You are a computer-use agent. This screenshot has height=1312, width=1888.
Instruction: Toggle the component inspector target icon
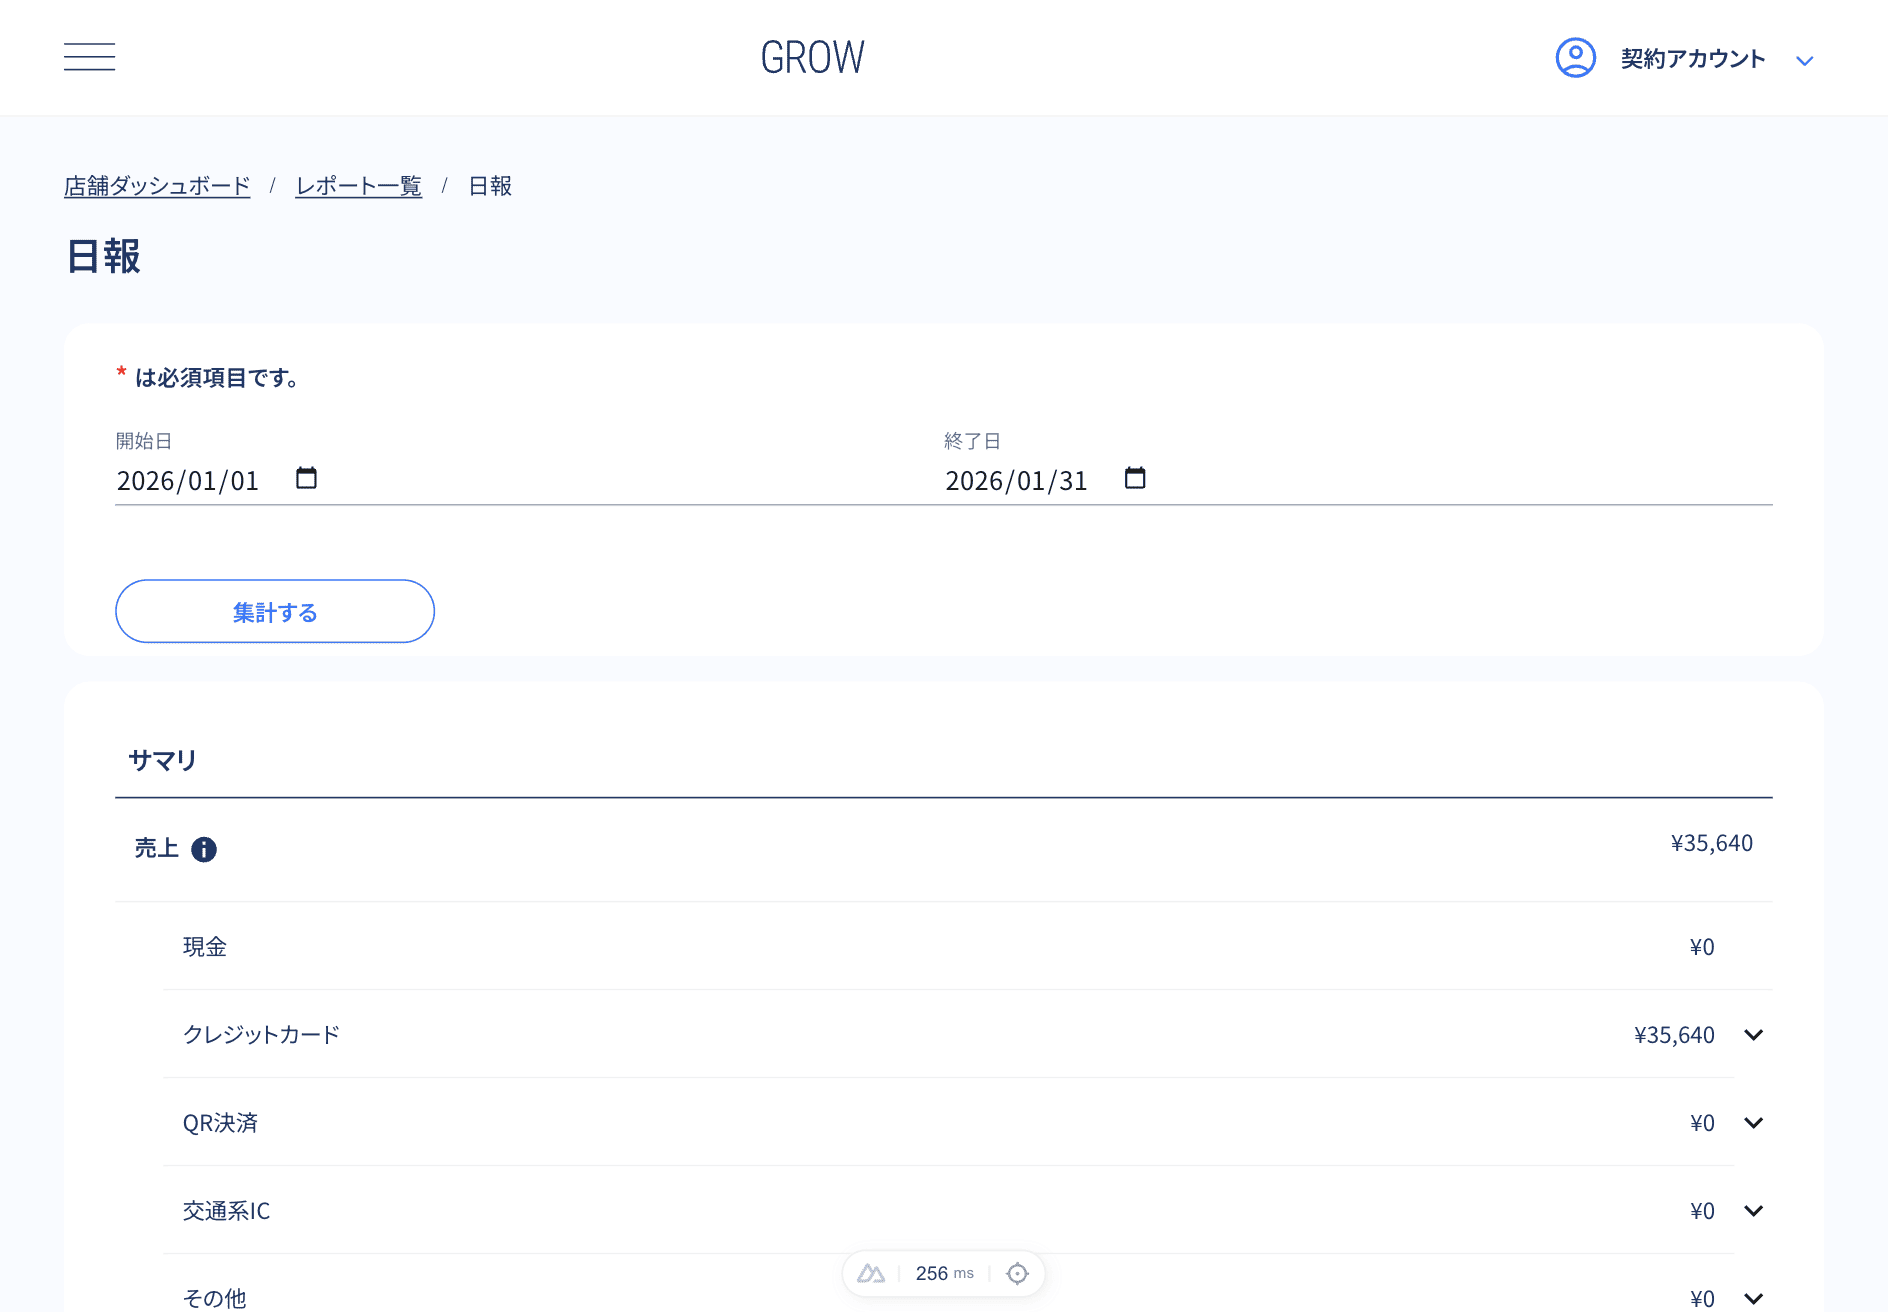coord(1017,1273)
